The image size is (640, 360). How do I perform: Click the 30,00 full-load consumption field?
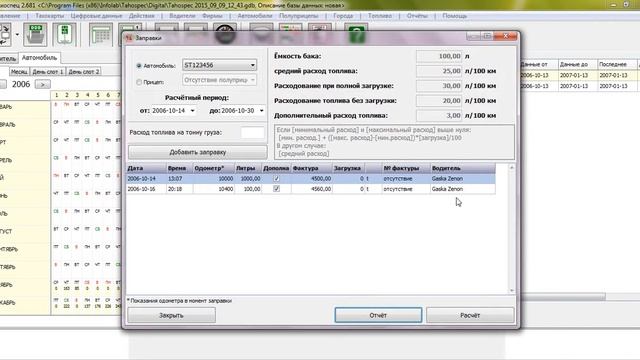[439, 86]
